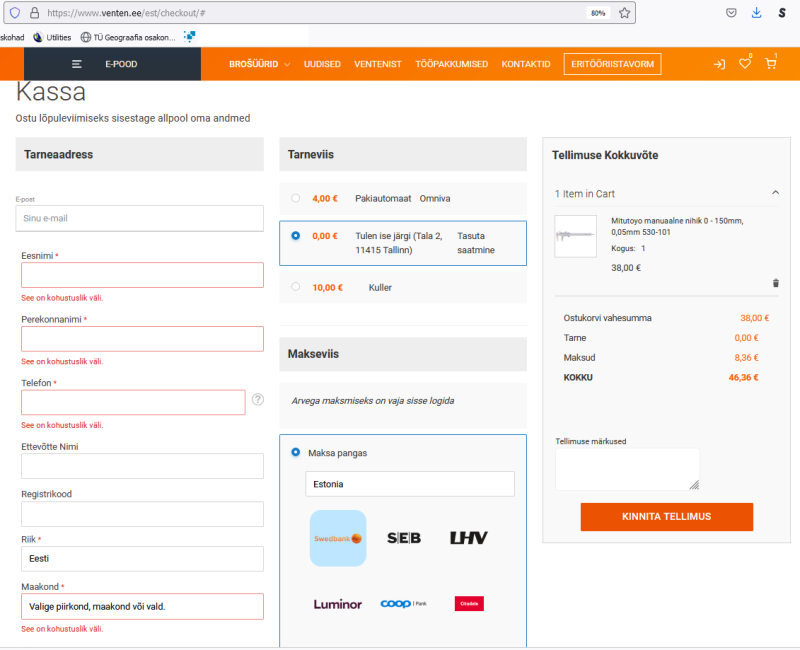Image resolution: width=800 pixels, height=650 pixels.
Task: Select LHV bank logo
Action: click(467, 537)
